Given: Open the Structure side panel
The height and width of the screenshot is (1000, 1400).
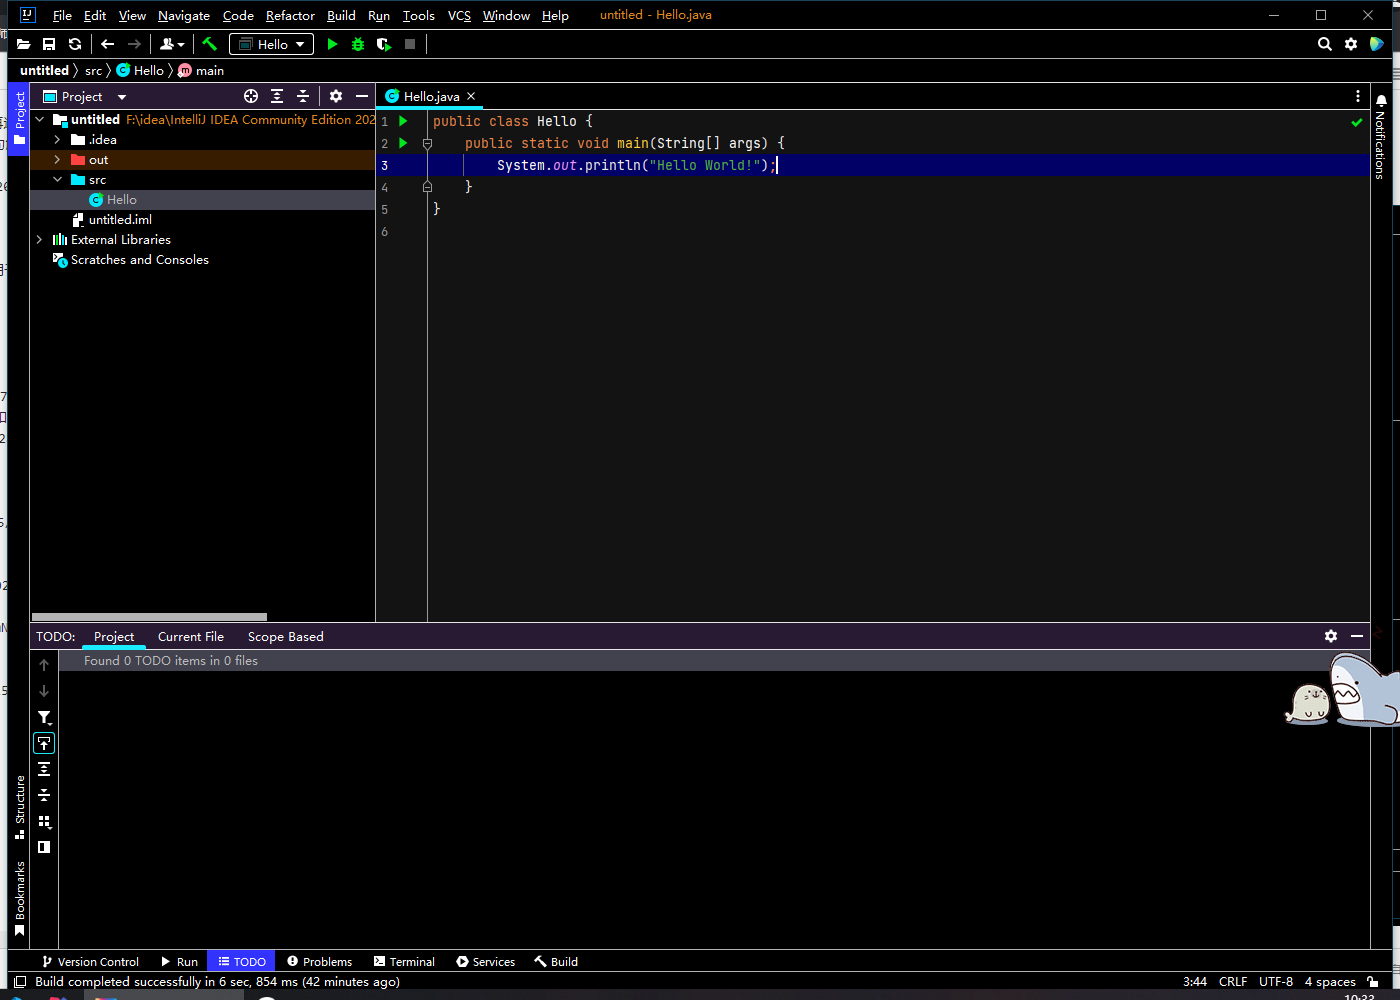Looking at the screenshot, I should [x=20, y=807].
